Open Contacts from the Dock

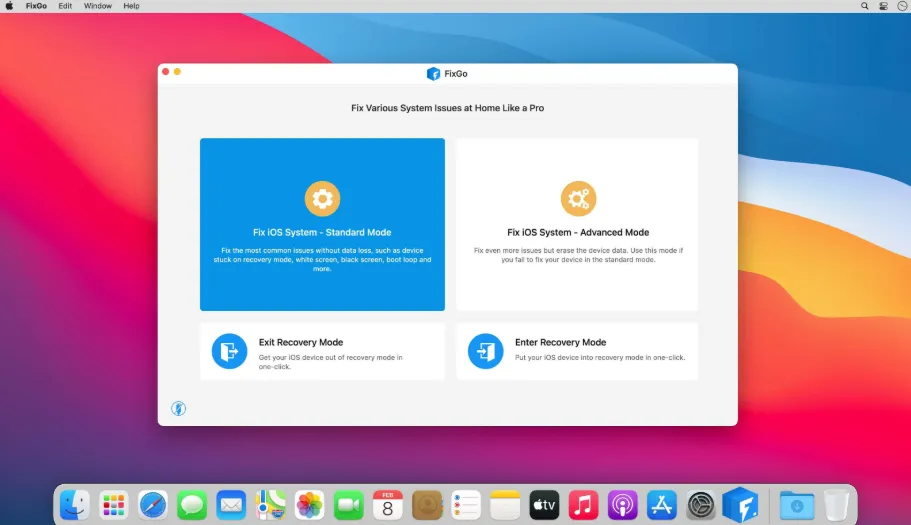(427, 505)
